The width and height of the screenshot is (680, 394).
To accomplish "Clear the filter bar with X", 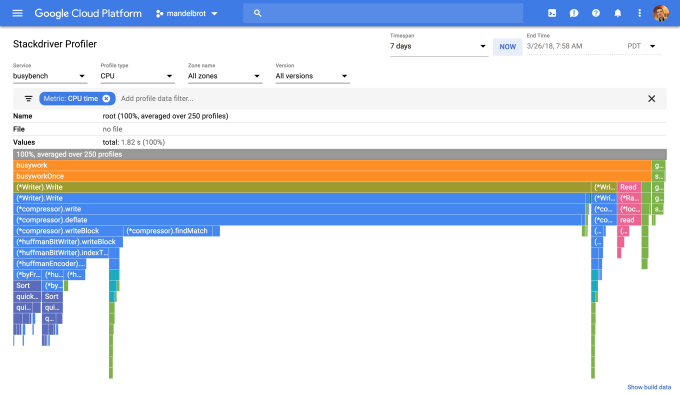I will [651, 99].
